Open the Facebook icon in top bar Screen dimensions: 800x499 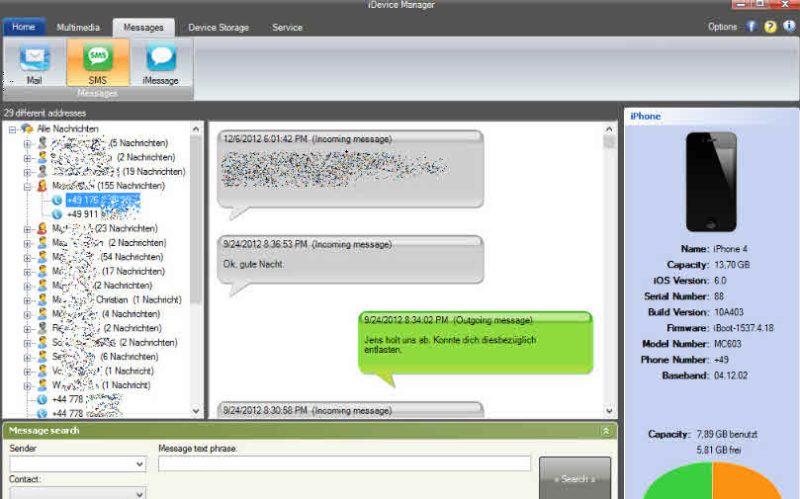(752, 27)
